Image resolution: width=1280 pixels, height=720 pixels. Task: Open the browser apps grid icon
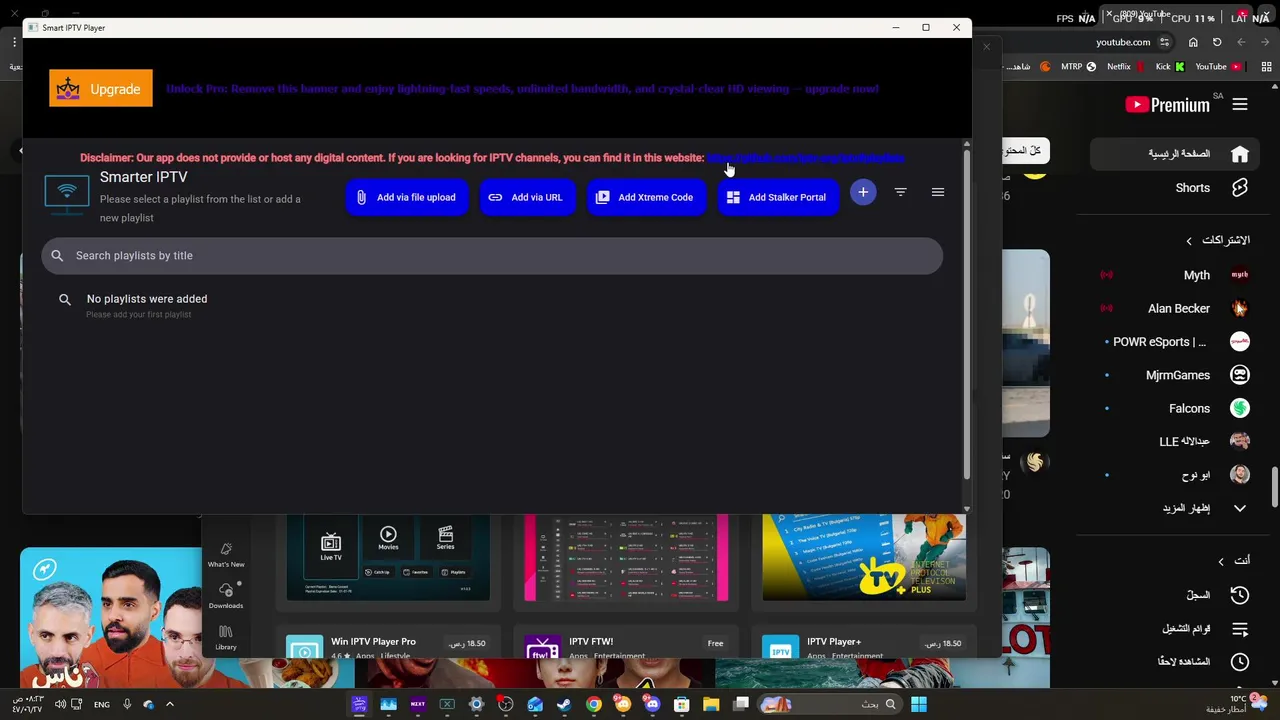1266,67
